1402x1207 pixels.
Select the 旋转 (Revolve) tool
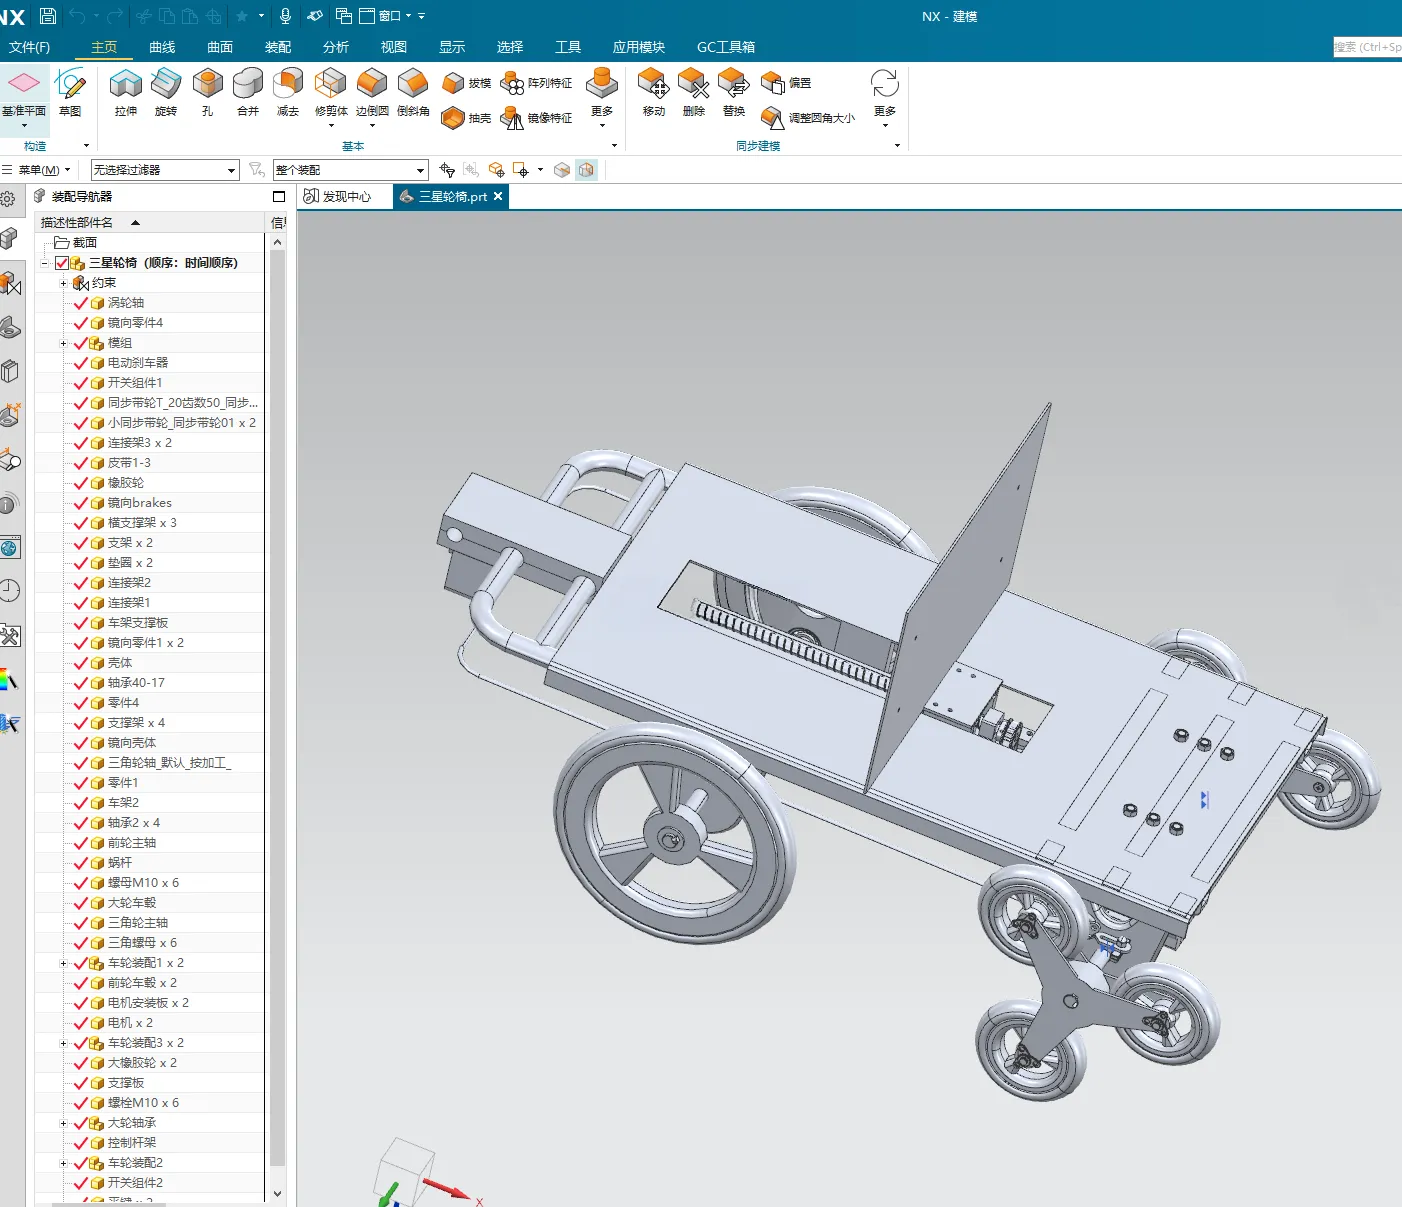tap(166, 93)
